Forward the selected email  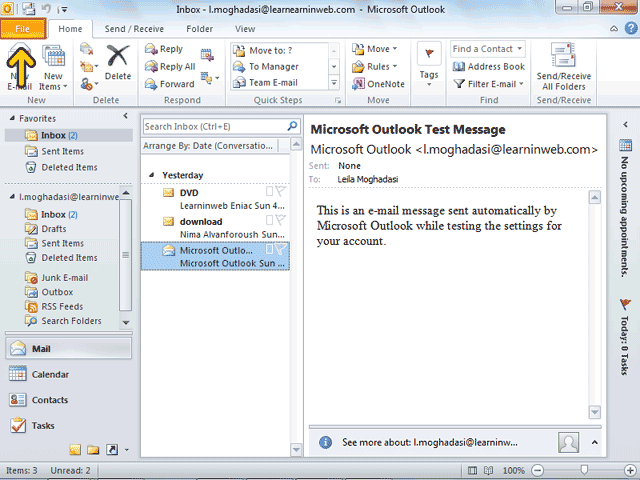click(169, 84)
